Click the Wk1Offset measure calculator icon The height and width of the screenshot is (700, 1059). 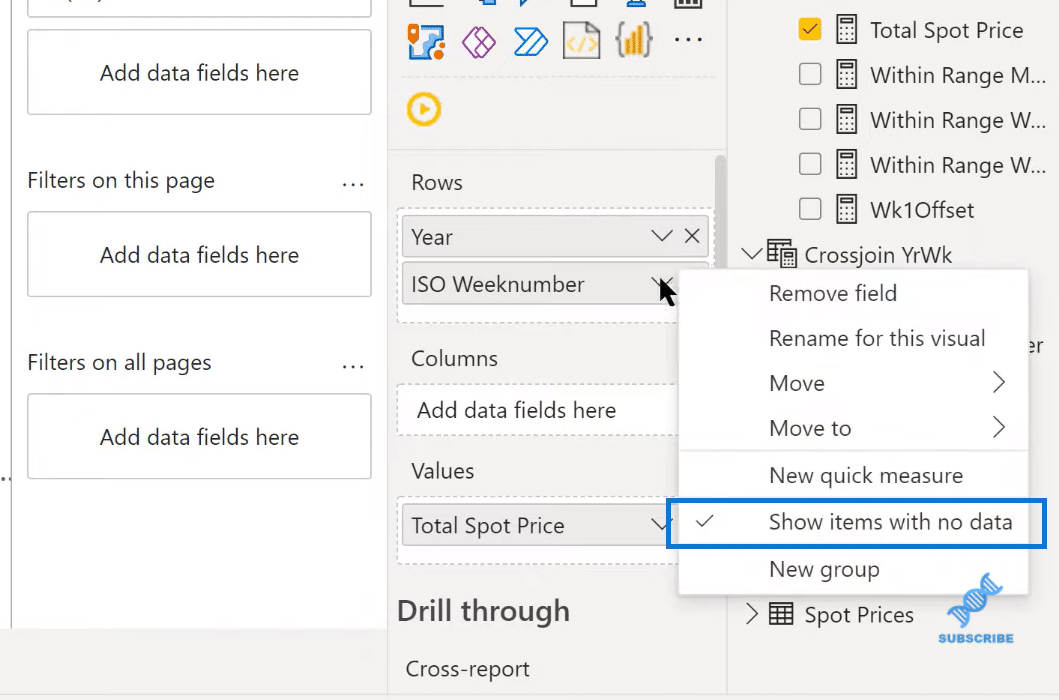coord(846,209)
